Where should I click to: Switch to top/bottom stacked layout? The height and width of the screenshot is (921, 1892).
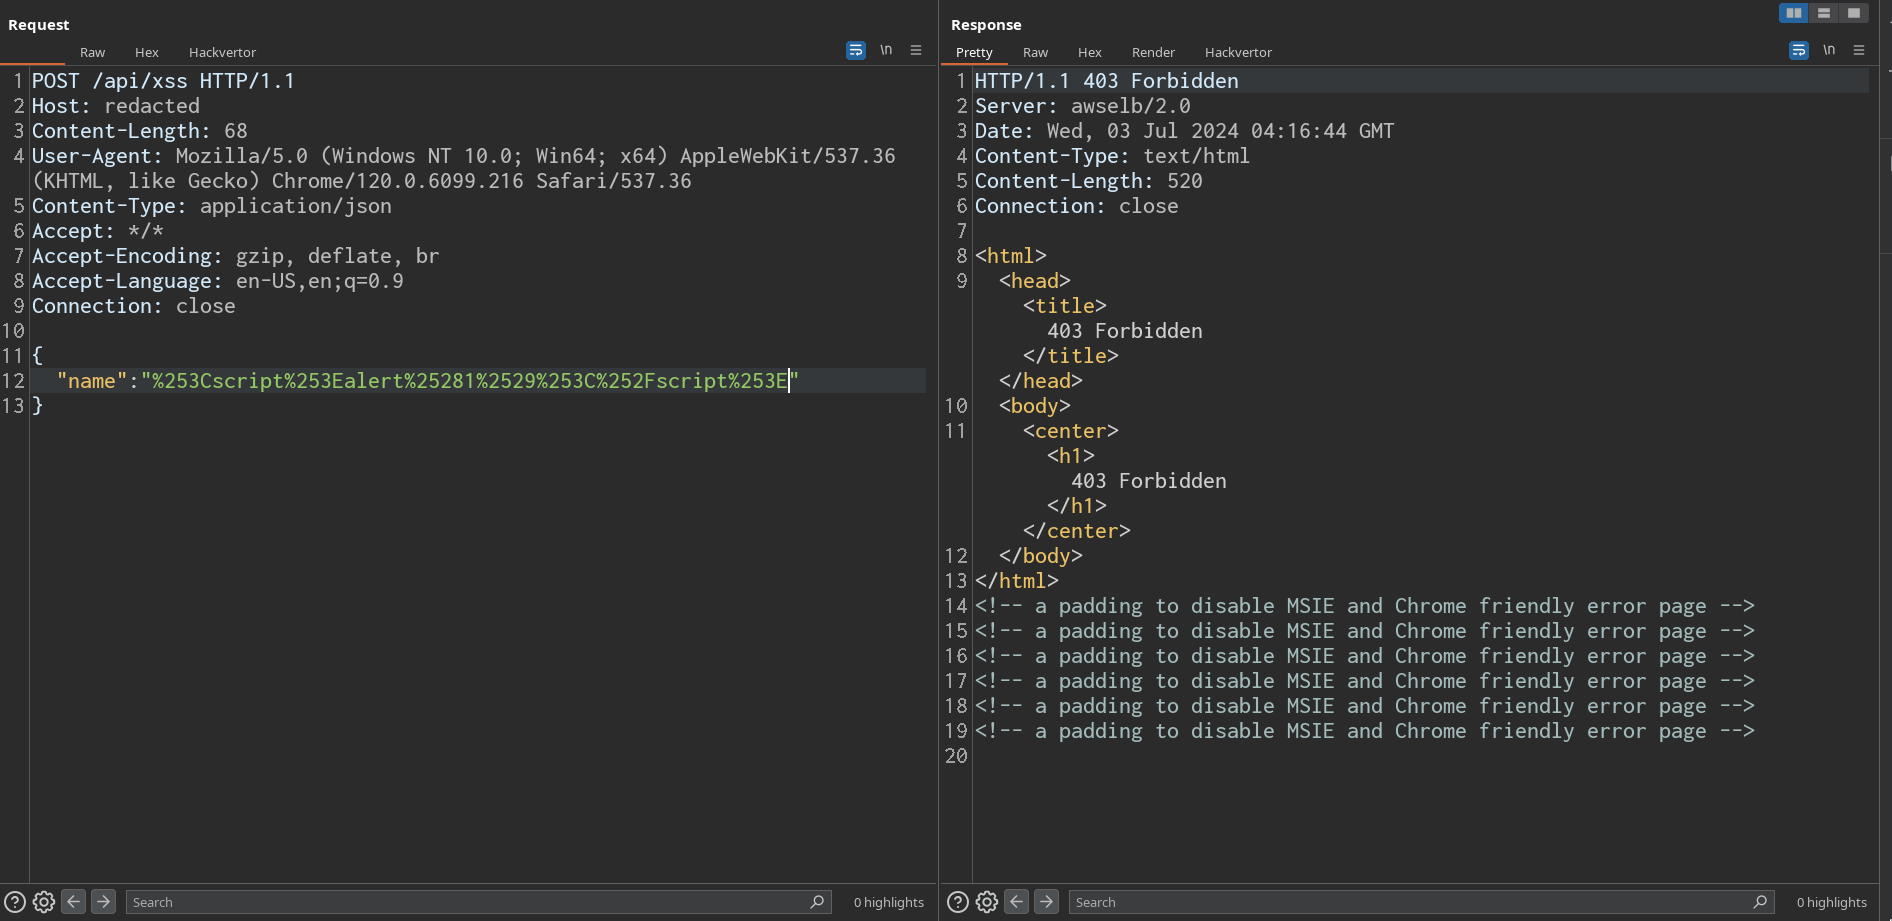coord(1824,13)
